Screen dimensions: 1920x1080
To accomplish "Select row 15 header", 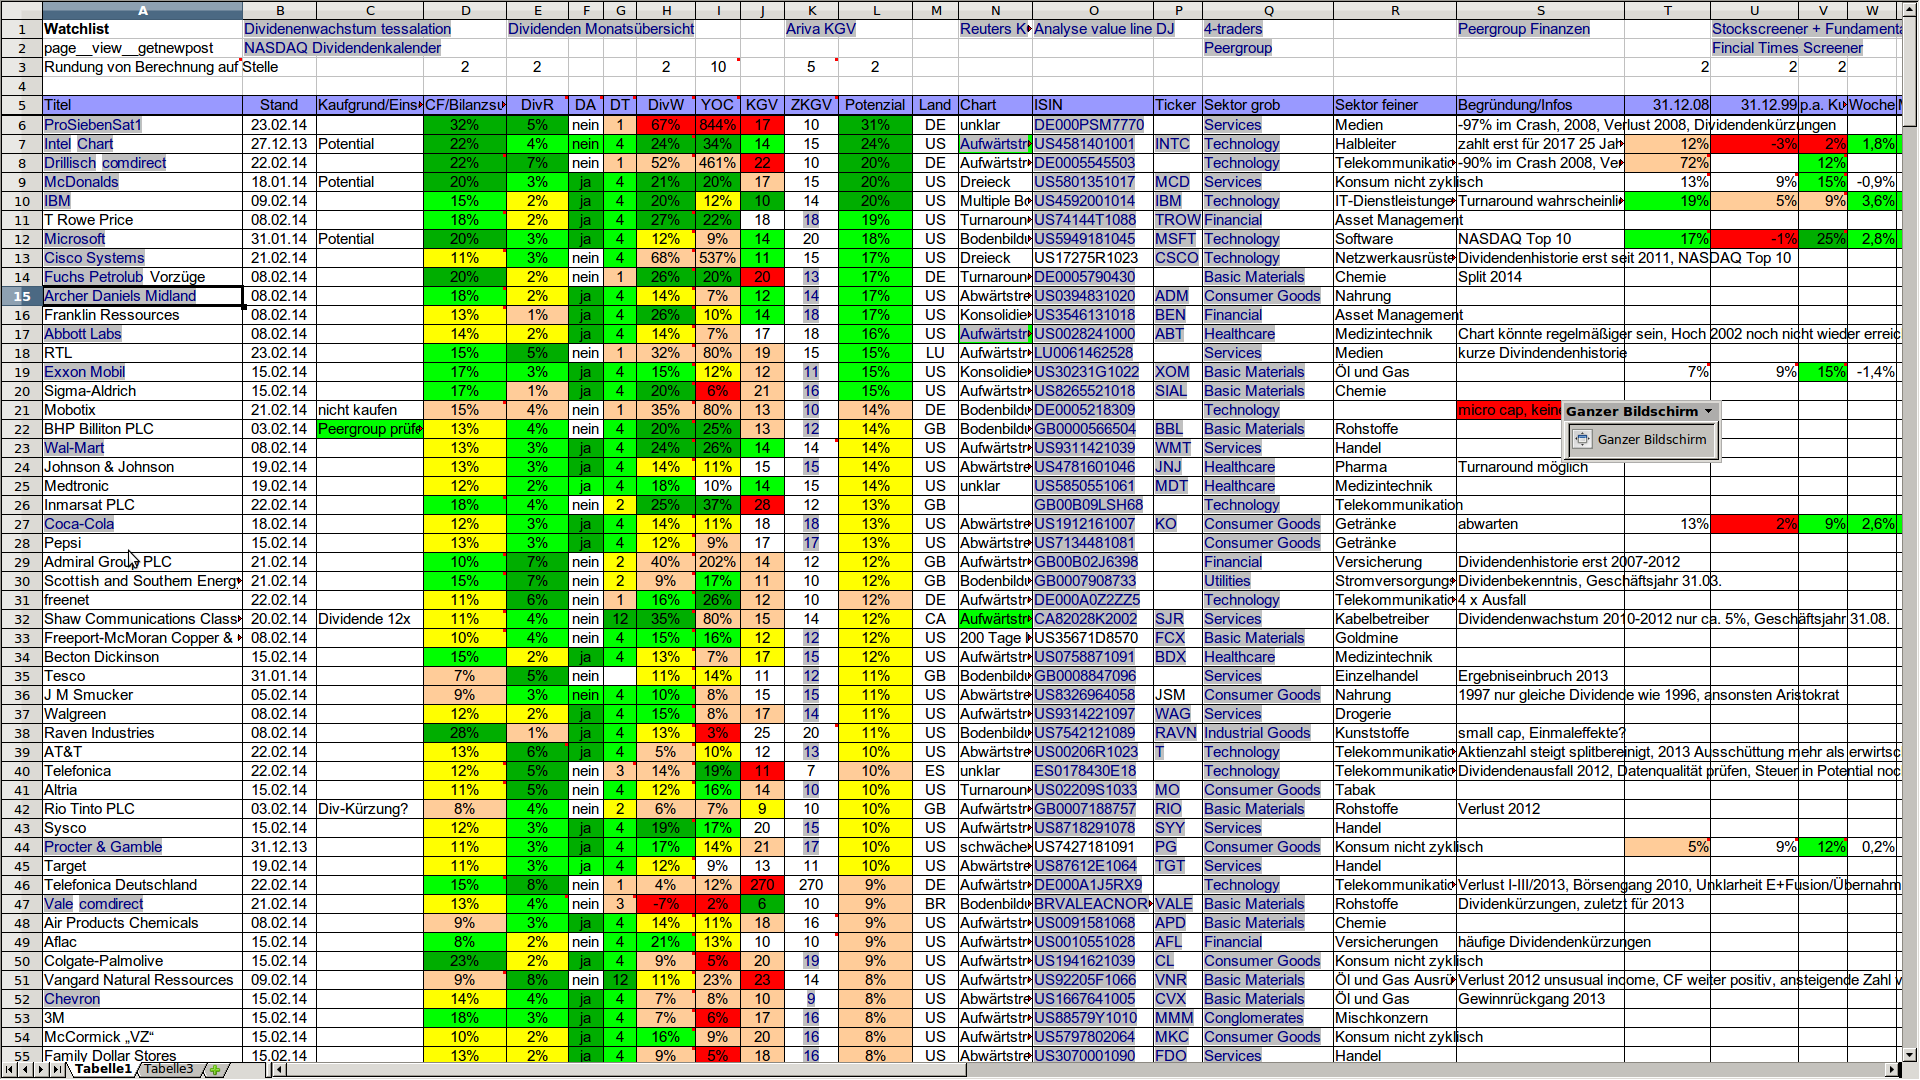I will coord(21,296).
